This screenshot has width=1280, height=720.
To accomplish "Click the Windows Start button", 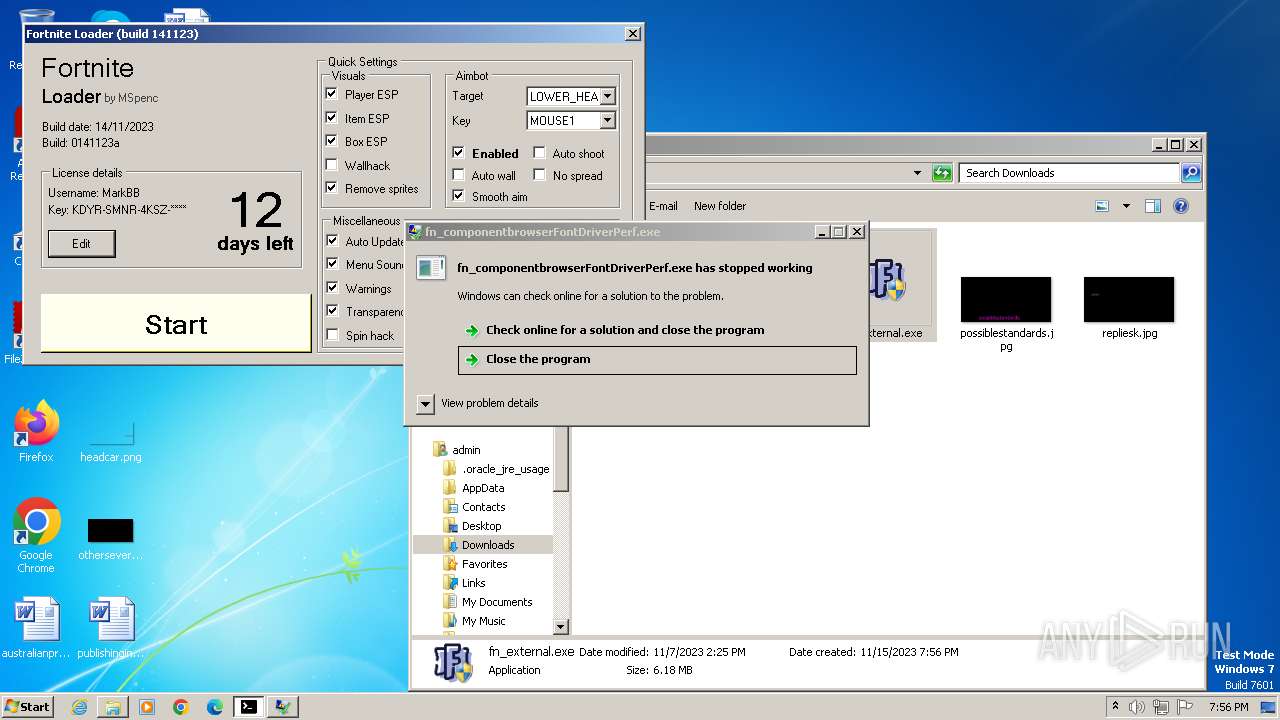I will pyautogui.click(x=27, y=706).
